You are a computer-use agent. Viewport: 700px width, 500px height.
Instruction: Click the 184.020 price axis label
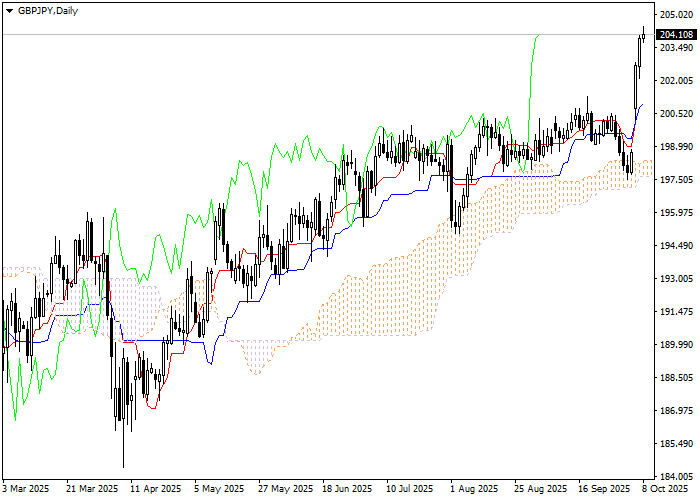point(676,476)
